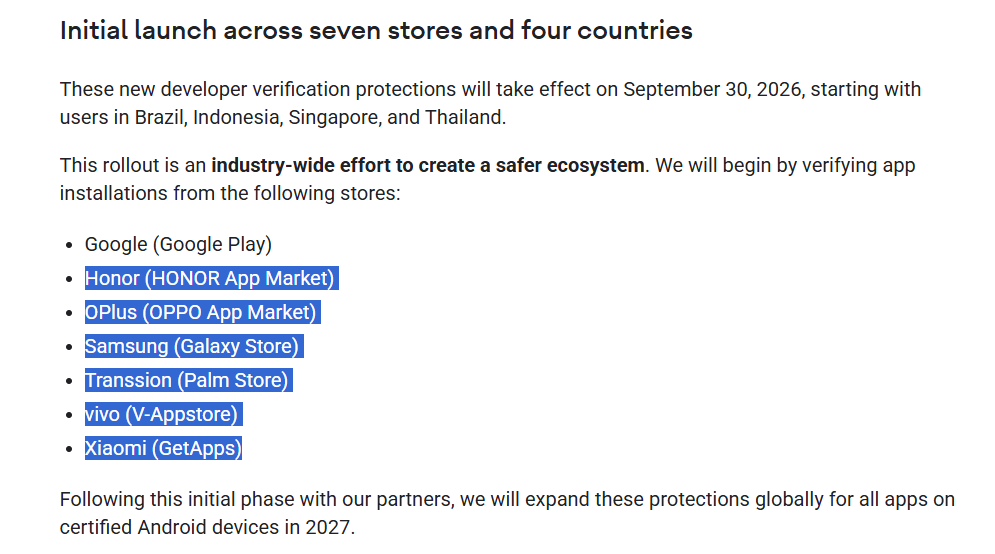Click the 'Xiaomi (GetApps)' list item
This screenshot has height=554, width=995.
coord(163,448)
